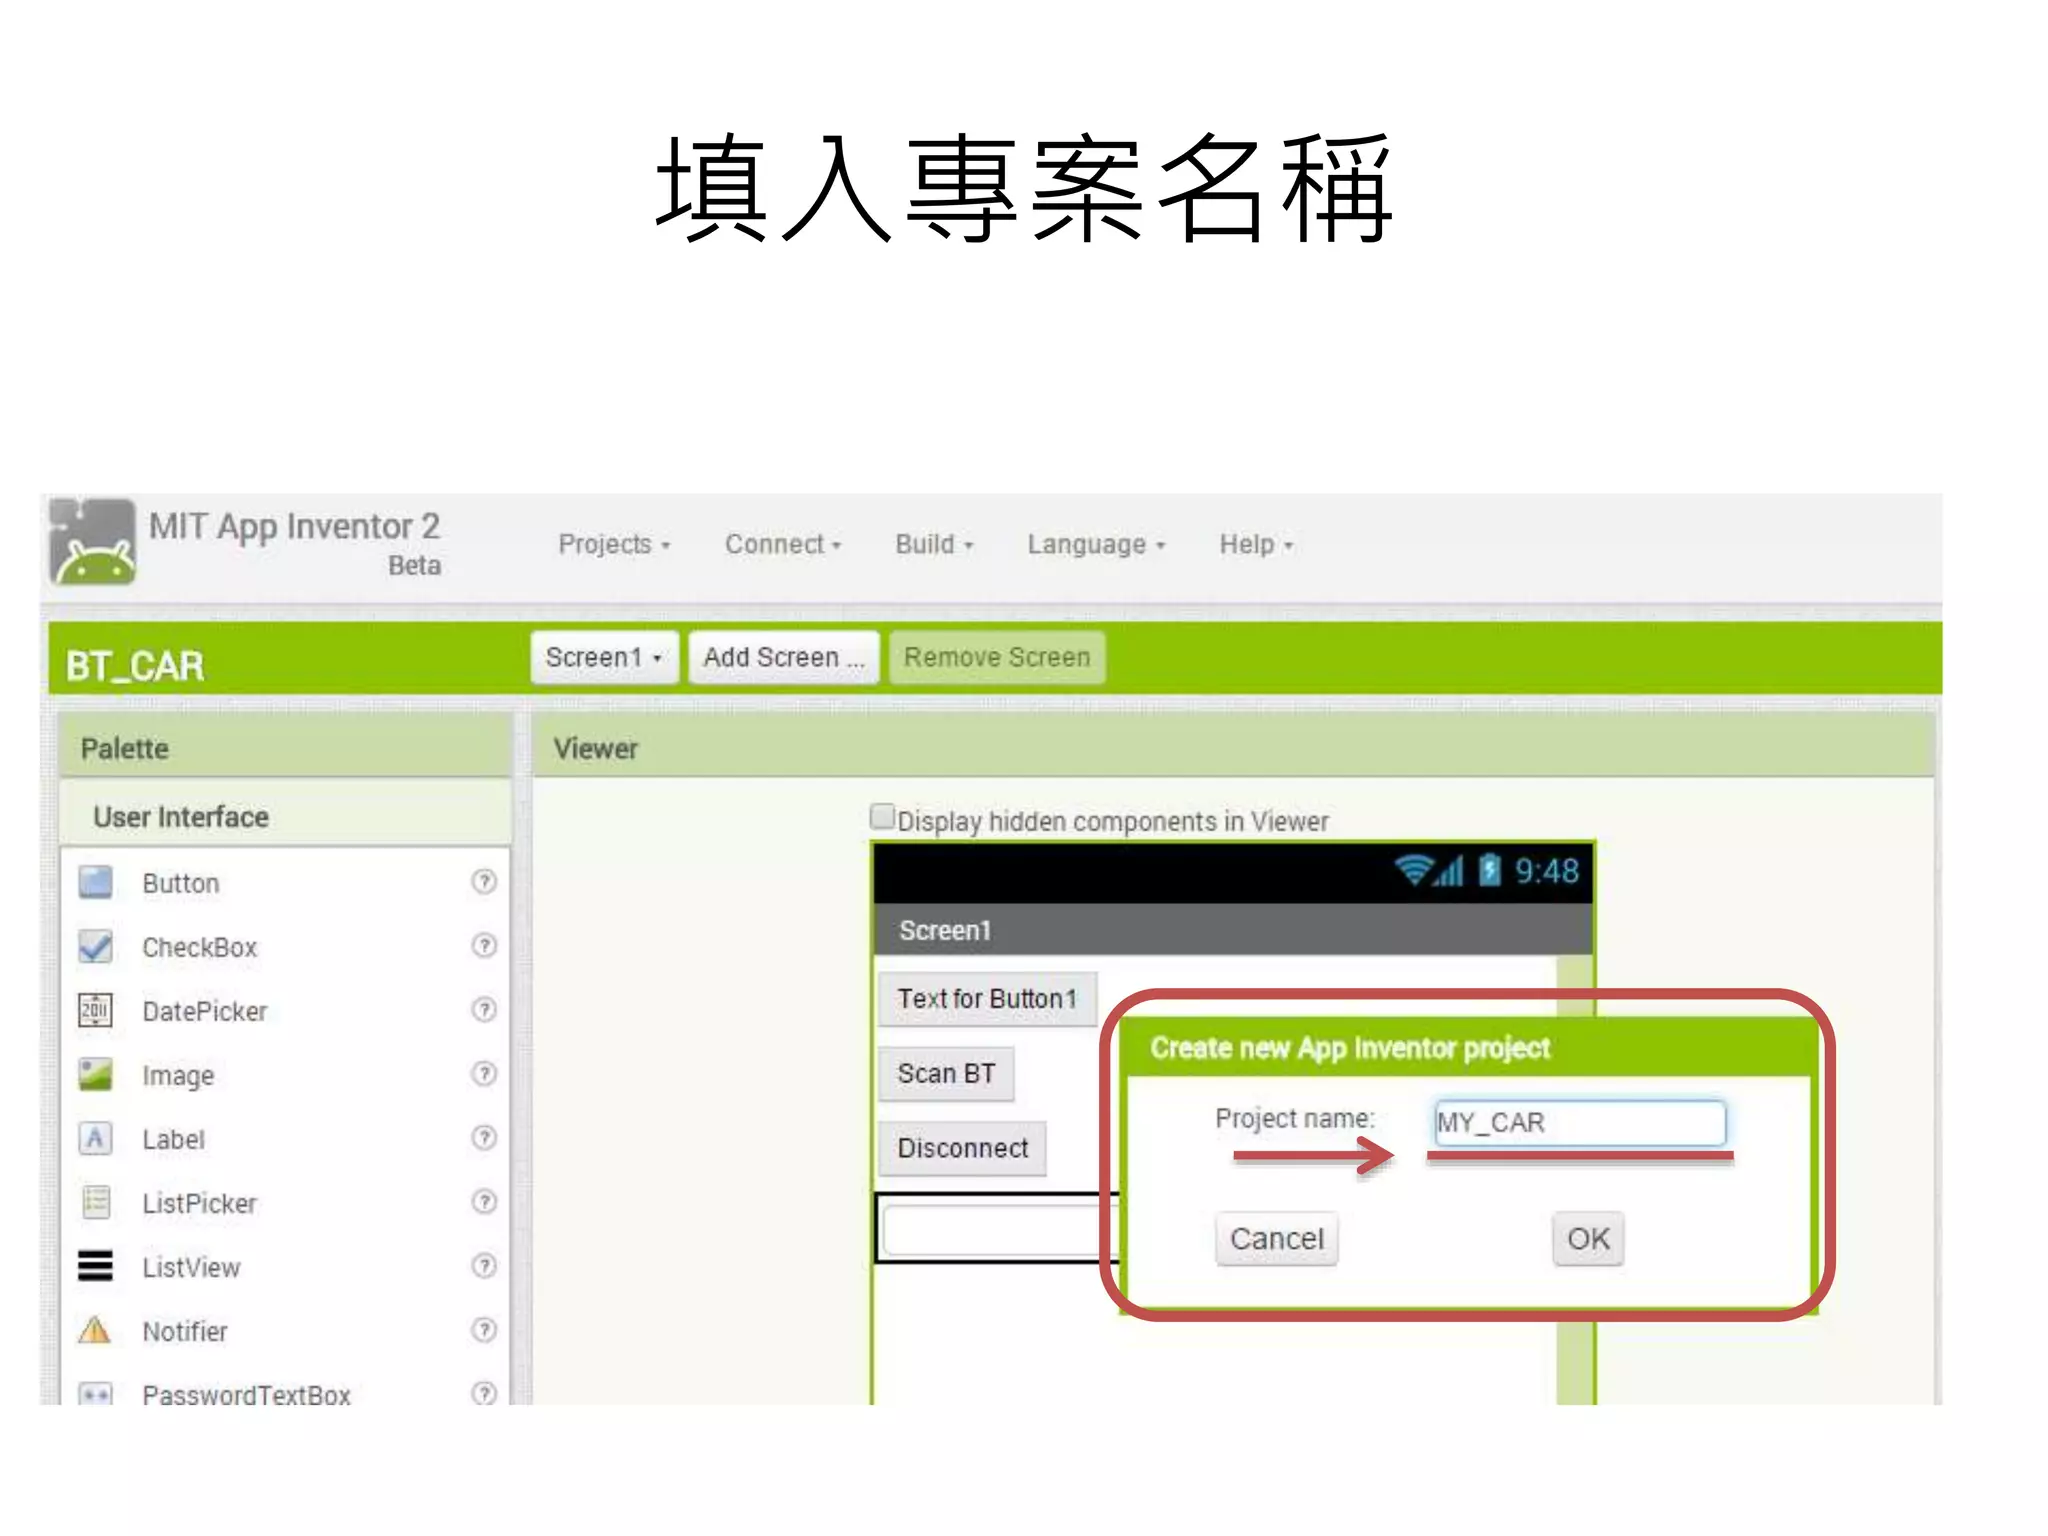2048x1536 pixels.
Task: Open help for DatePicker component
Action: coord(484,1009)
